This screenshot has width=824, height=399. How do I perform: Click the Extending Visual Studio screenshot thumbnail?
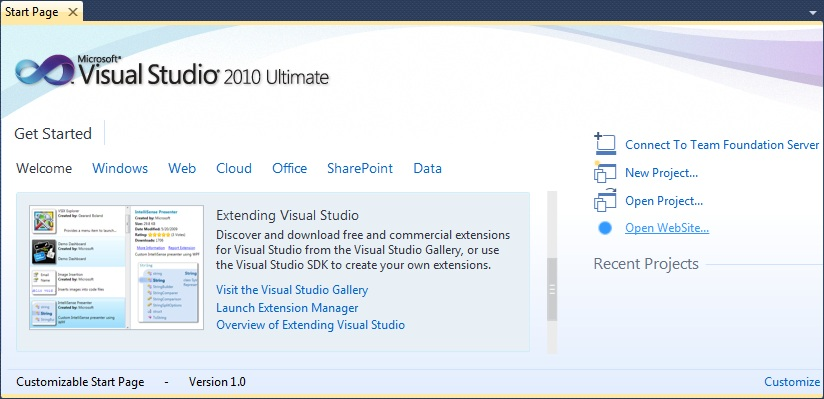point(117,268)
